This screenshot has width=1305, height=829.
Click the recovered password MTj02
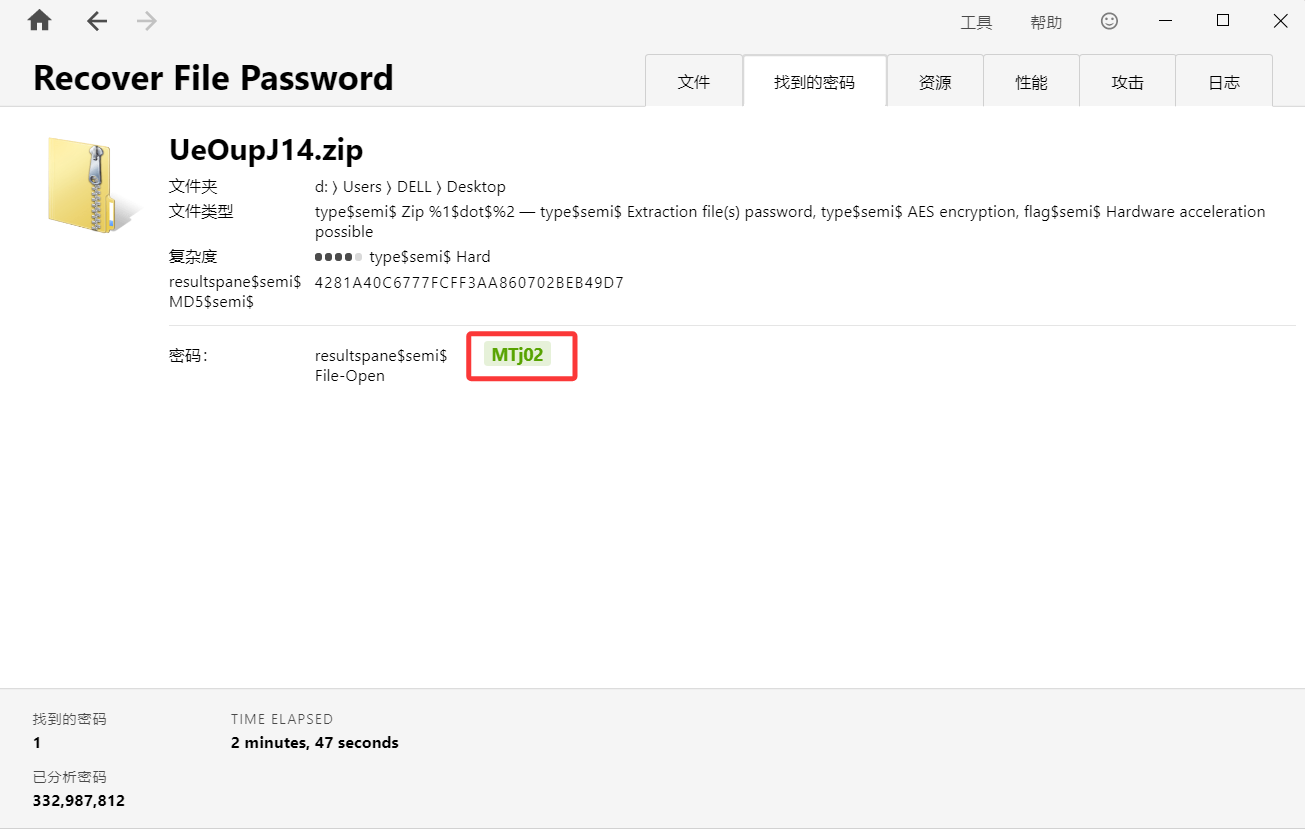[517, 354]
